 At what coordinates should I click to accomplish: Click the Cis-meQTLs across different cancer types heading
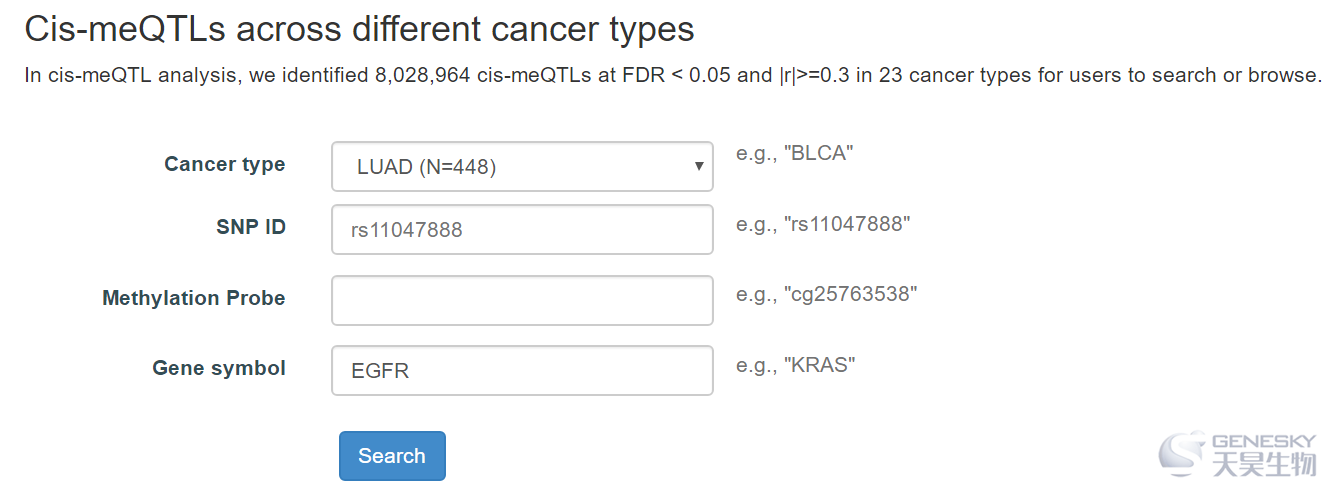click(x=359, y=28)
